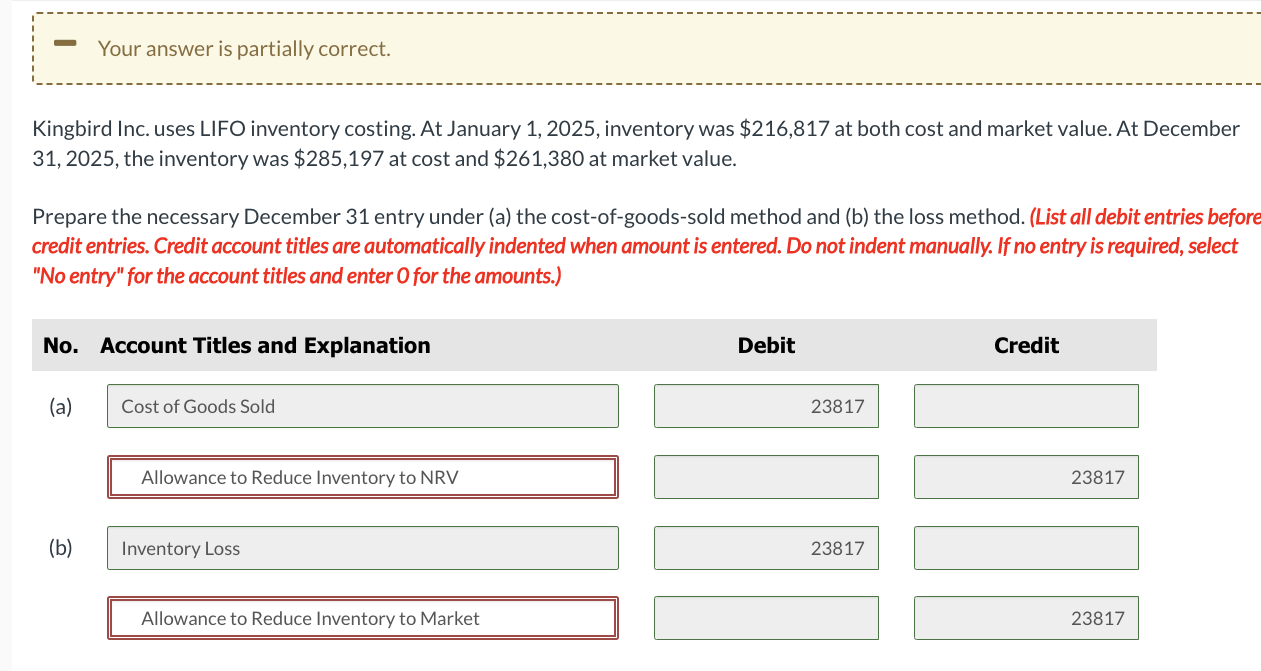Click the debit amount for Inventory Loss

click(766, 548)
